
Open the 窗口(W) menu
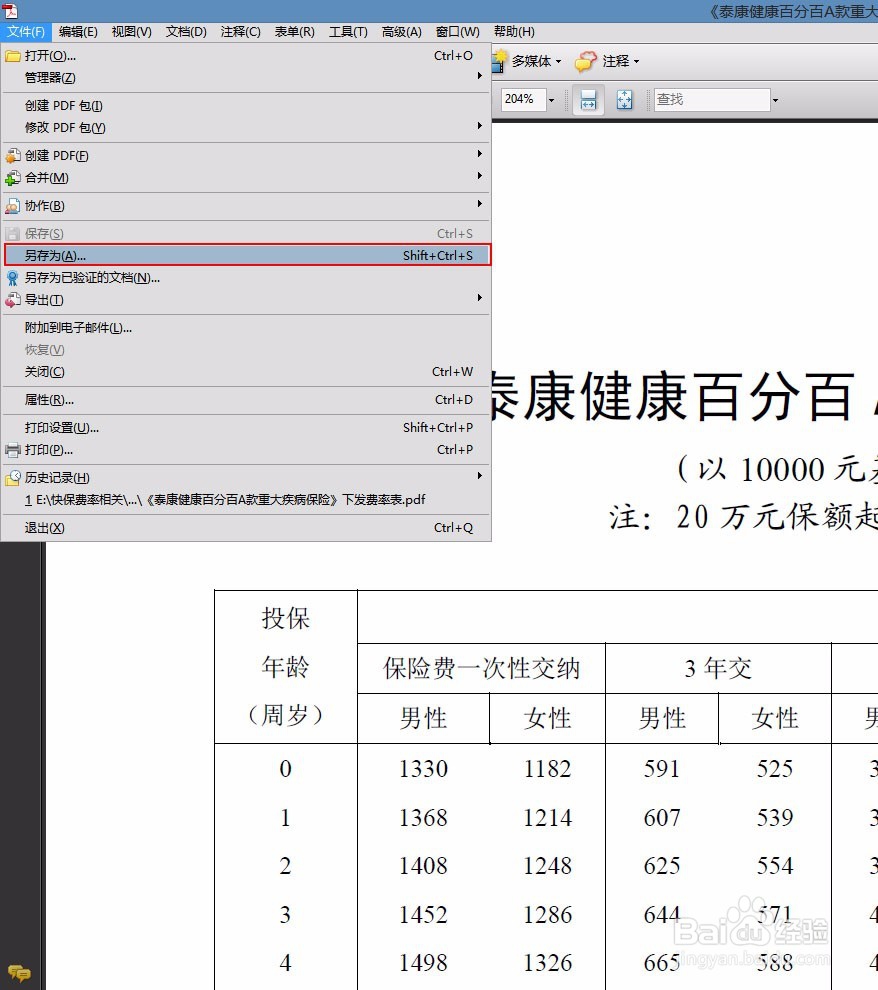458,32
